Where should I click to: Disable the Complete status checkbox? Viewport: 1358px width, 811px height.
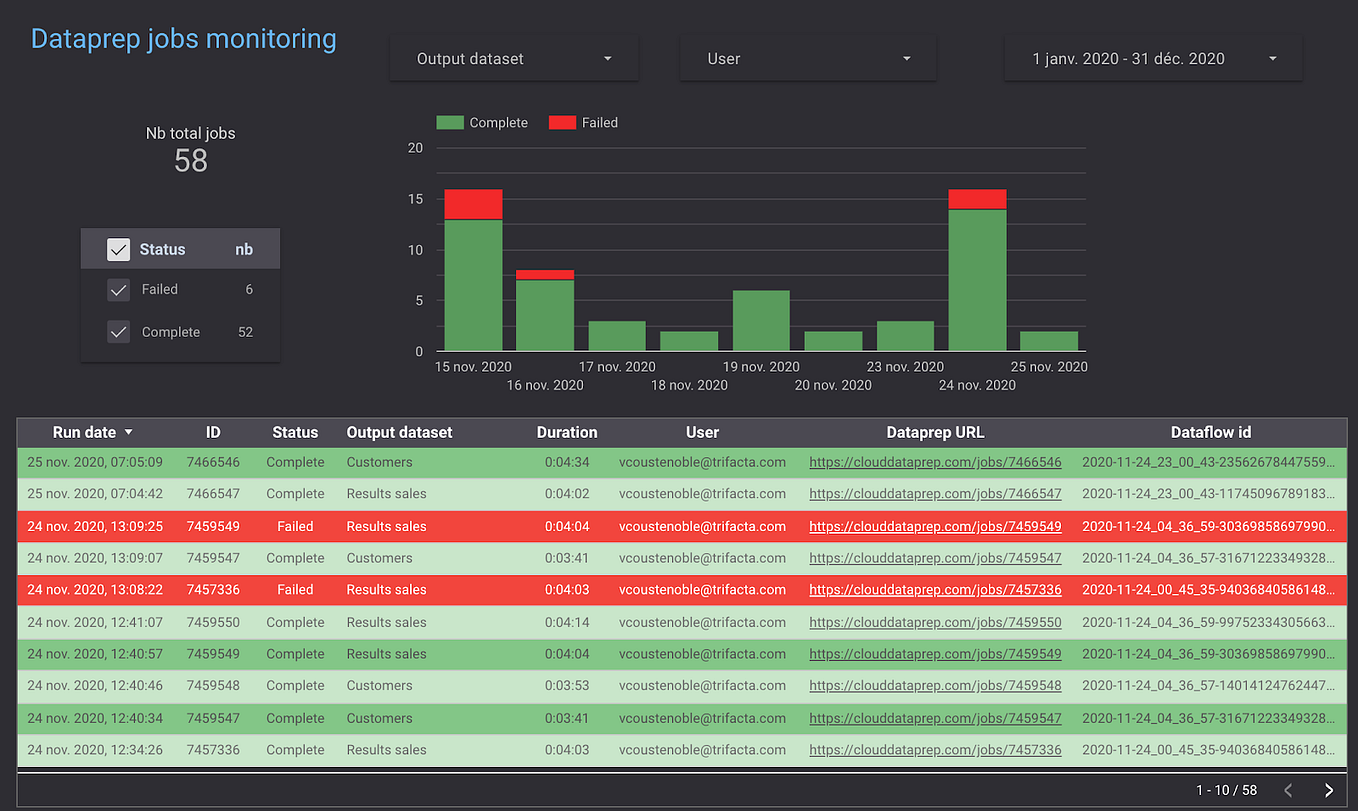[118, 331]
